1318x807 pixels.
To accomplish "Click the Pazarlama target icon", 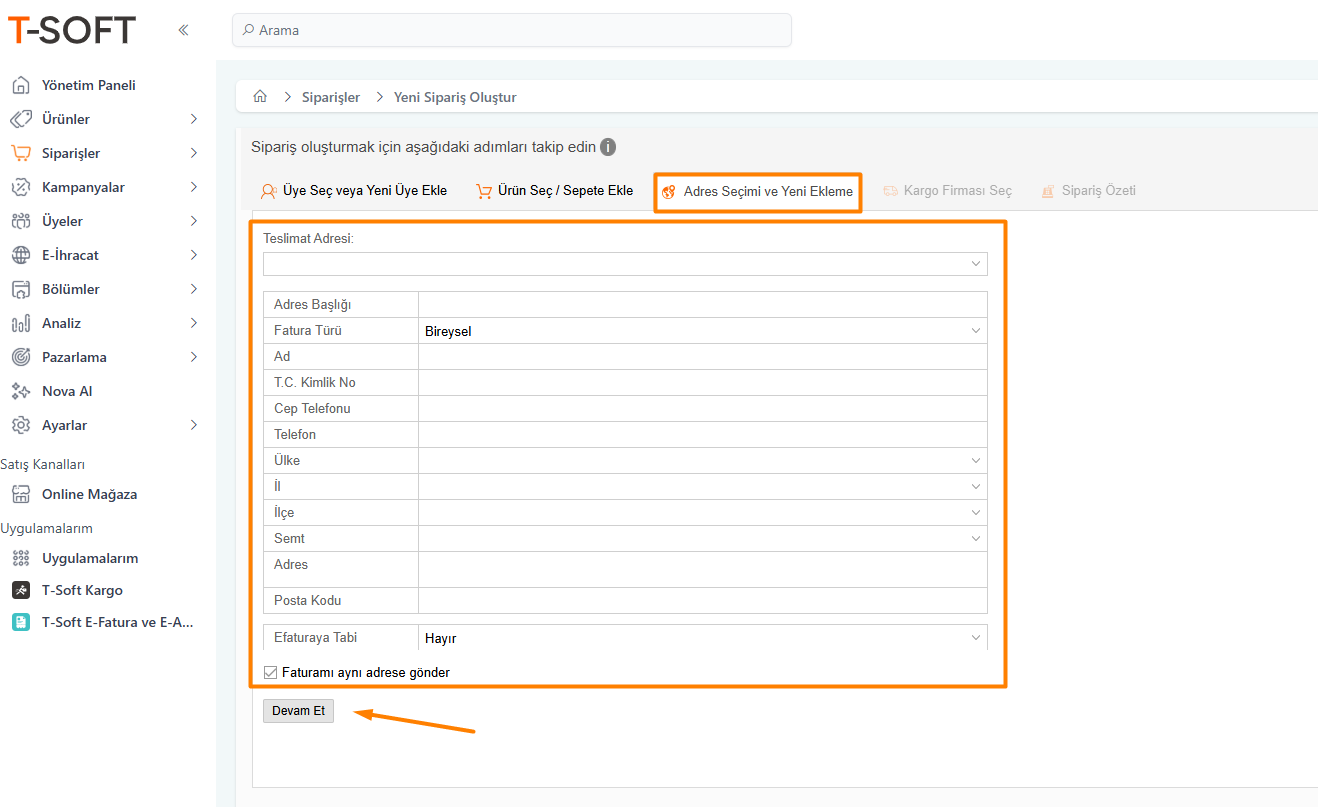I will pyautogui.click(x=21, y=357).
